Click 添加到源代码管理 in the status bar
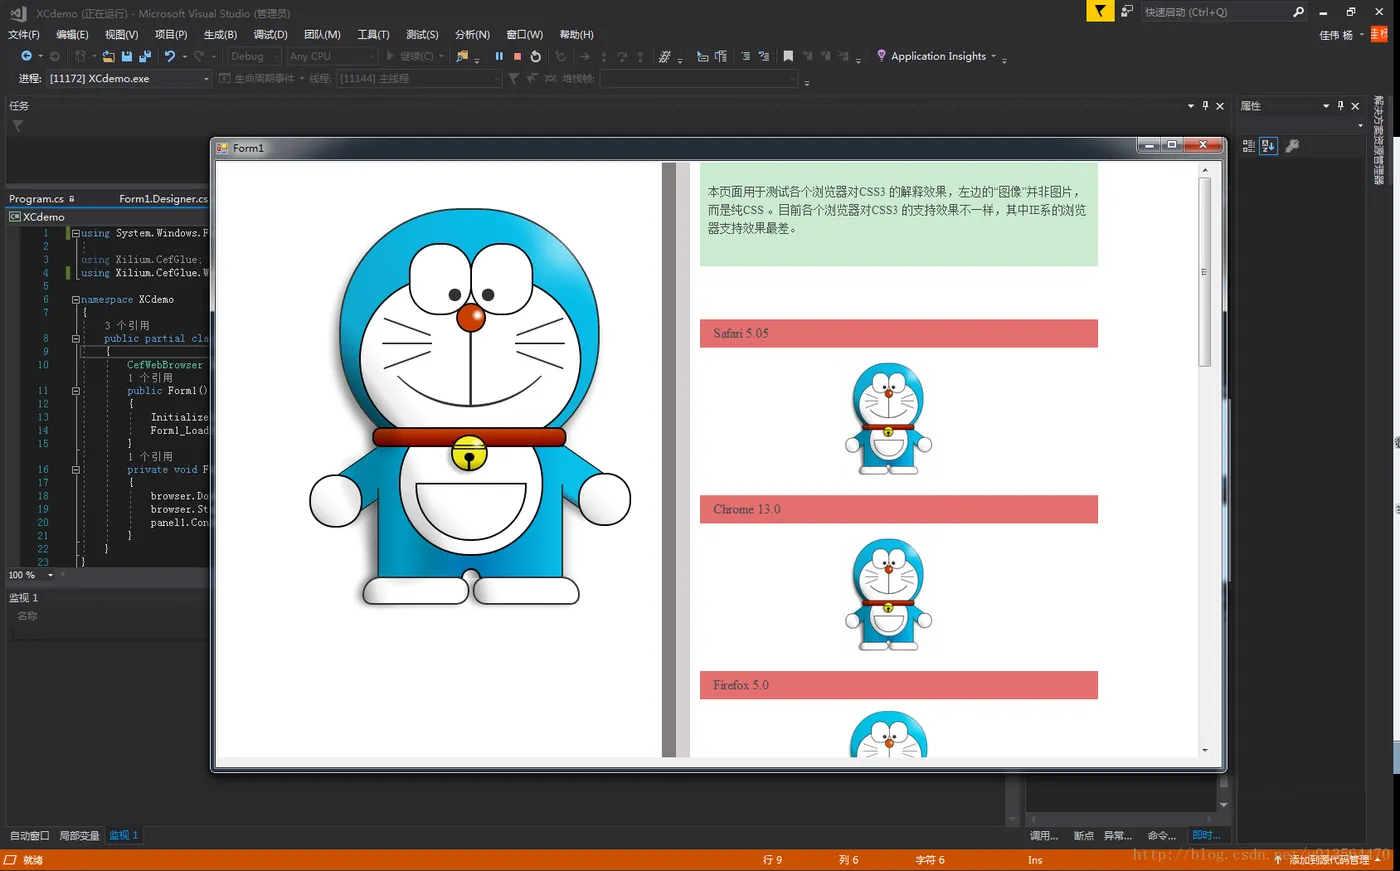This screenshot has height=871, width=1400. [1329, 858]
